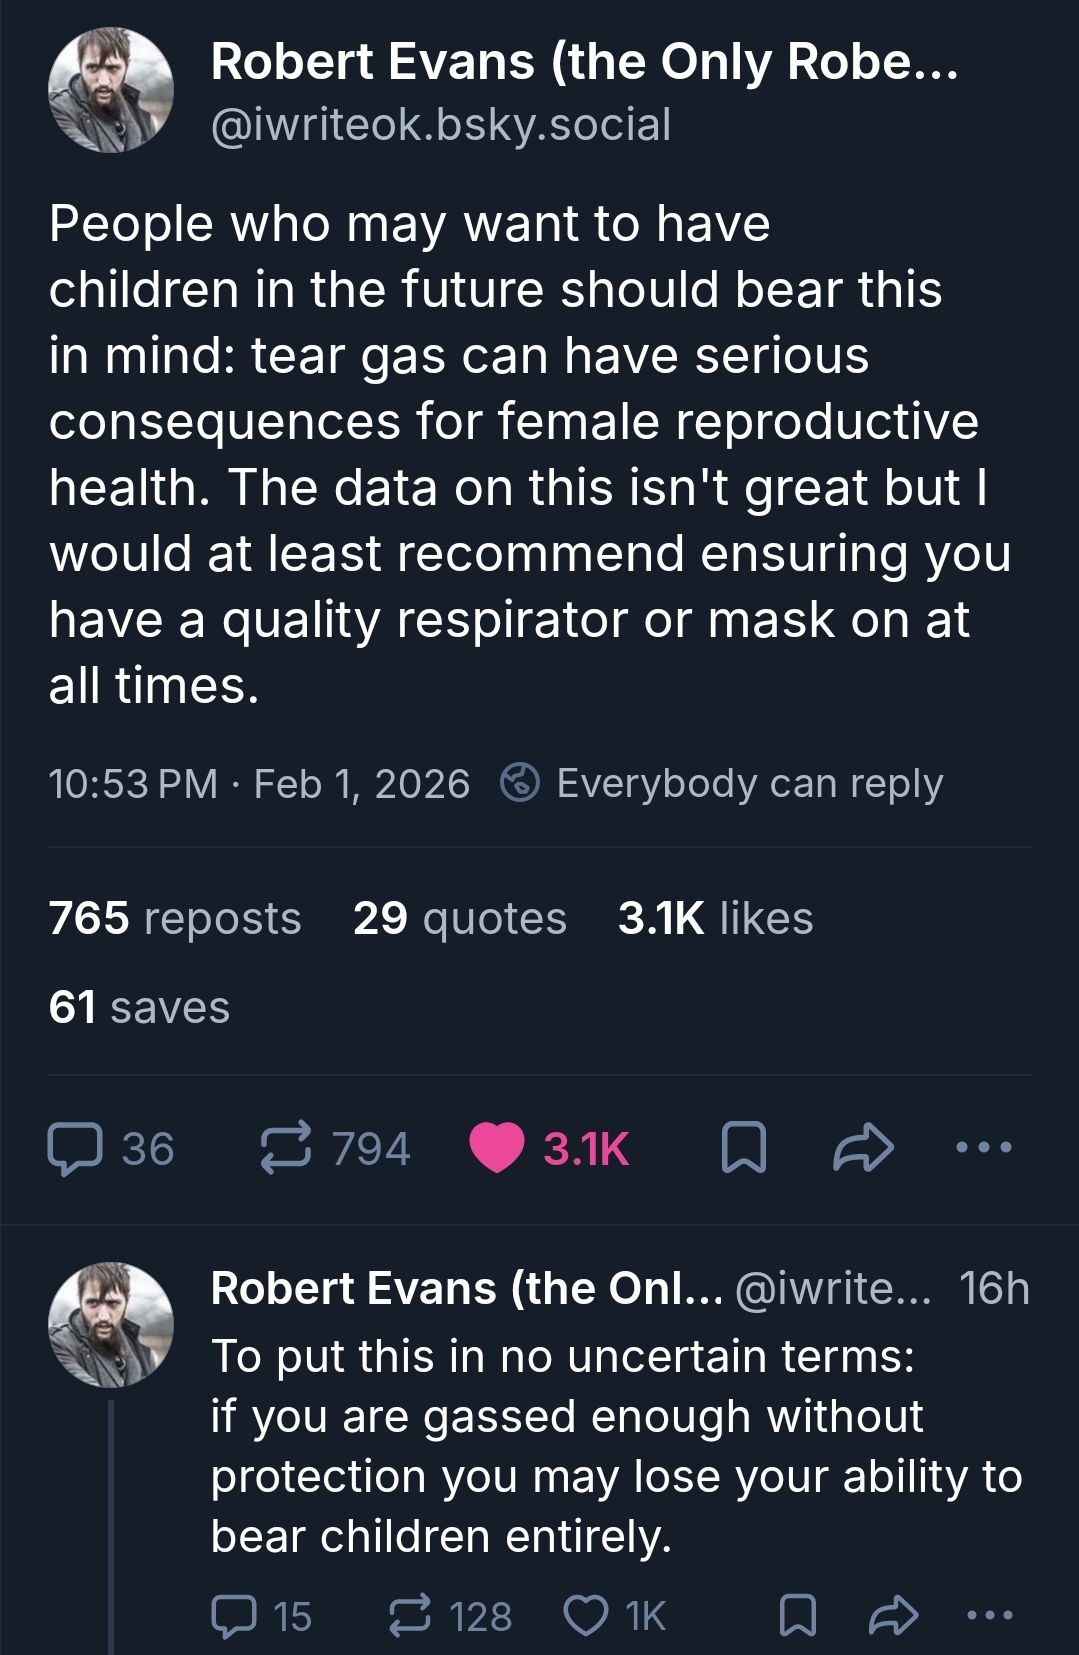The image size is (1079, 1655).
Task: Open the 10:53 PM Feb 1, 2026 timestamp
Action: (x=259, y=783)
